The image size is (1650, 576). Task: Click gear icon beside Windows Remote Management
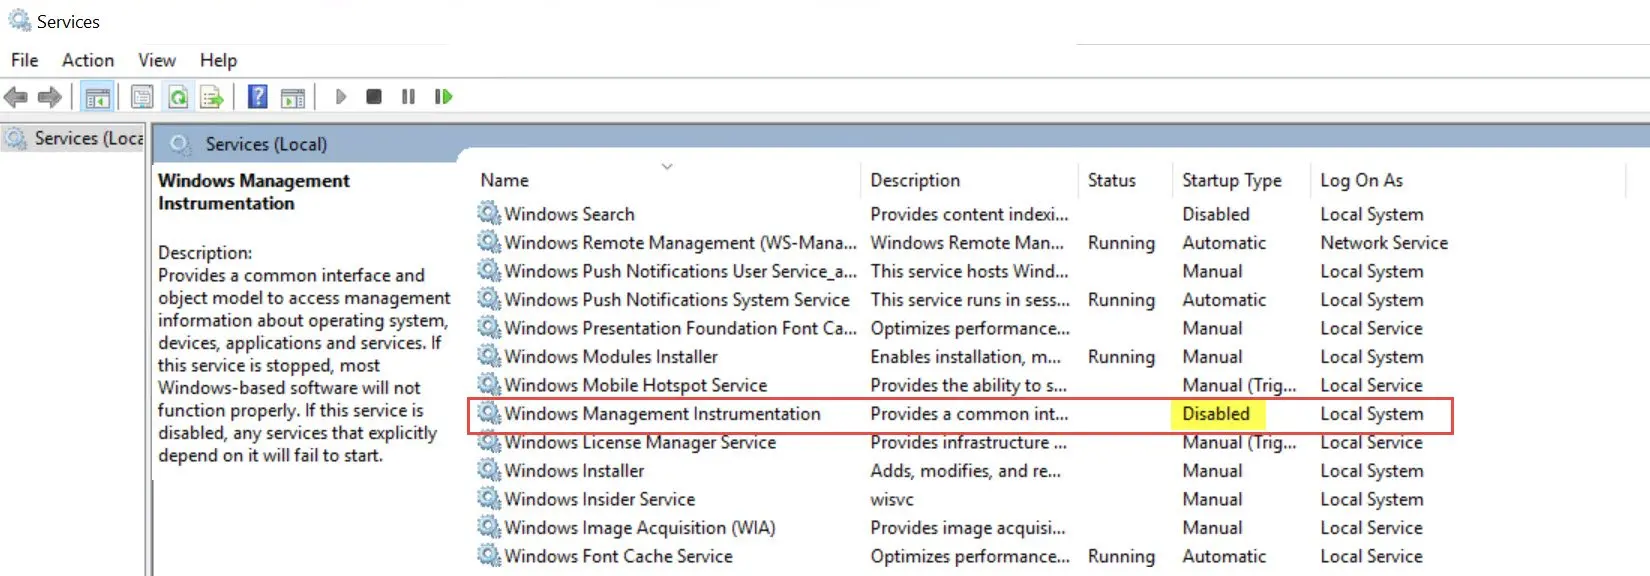pos(489,242)
